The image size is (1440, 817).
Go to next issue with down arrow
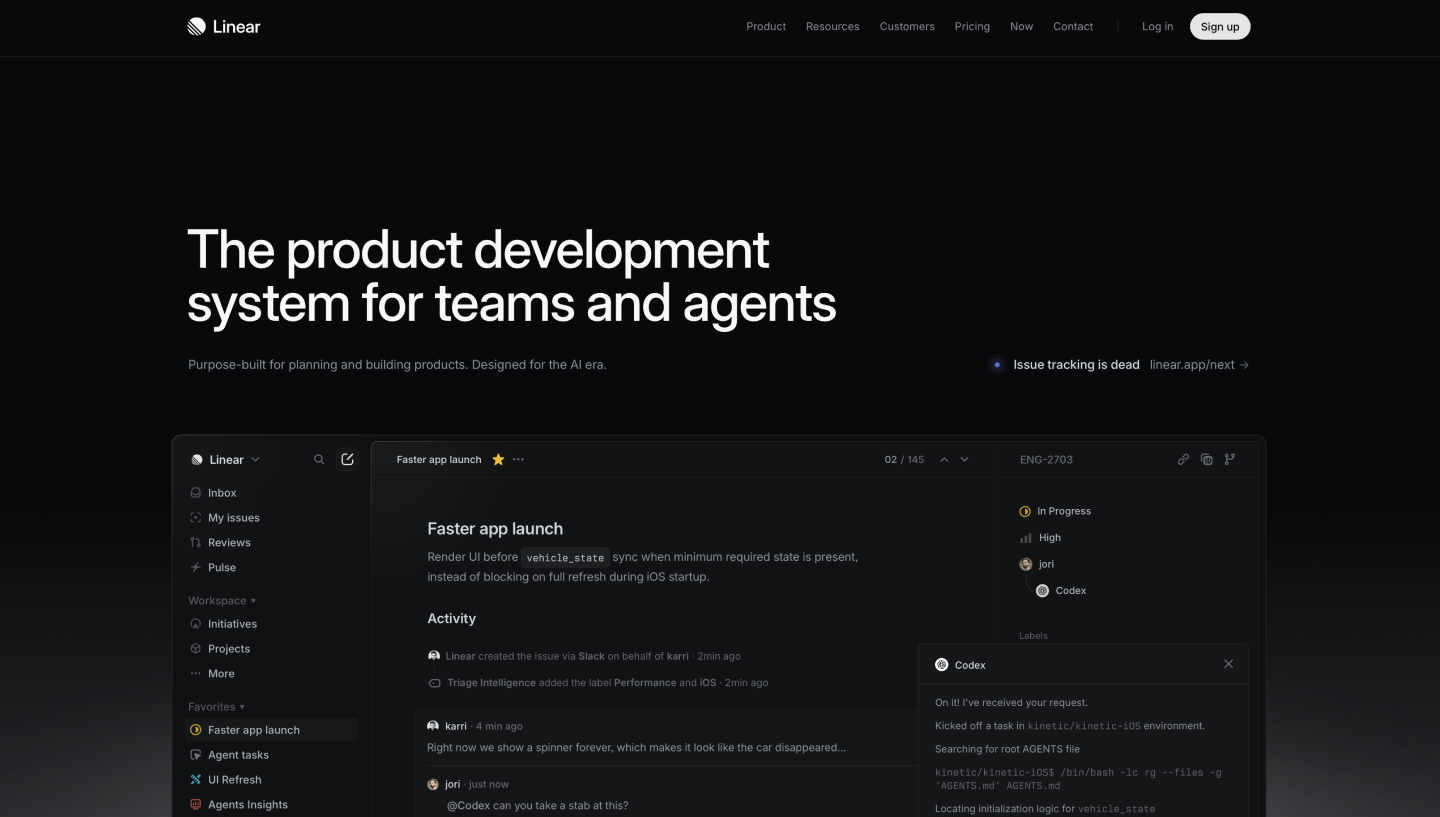pos(964,460)
